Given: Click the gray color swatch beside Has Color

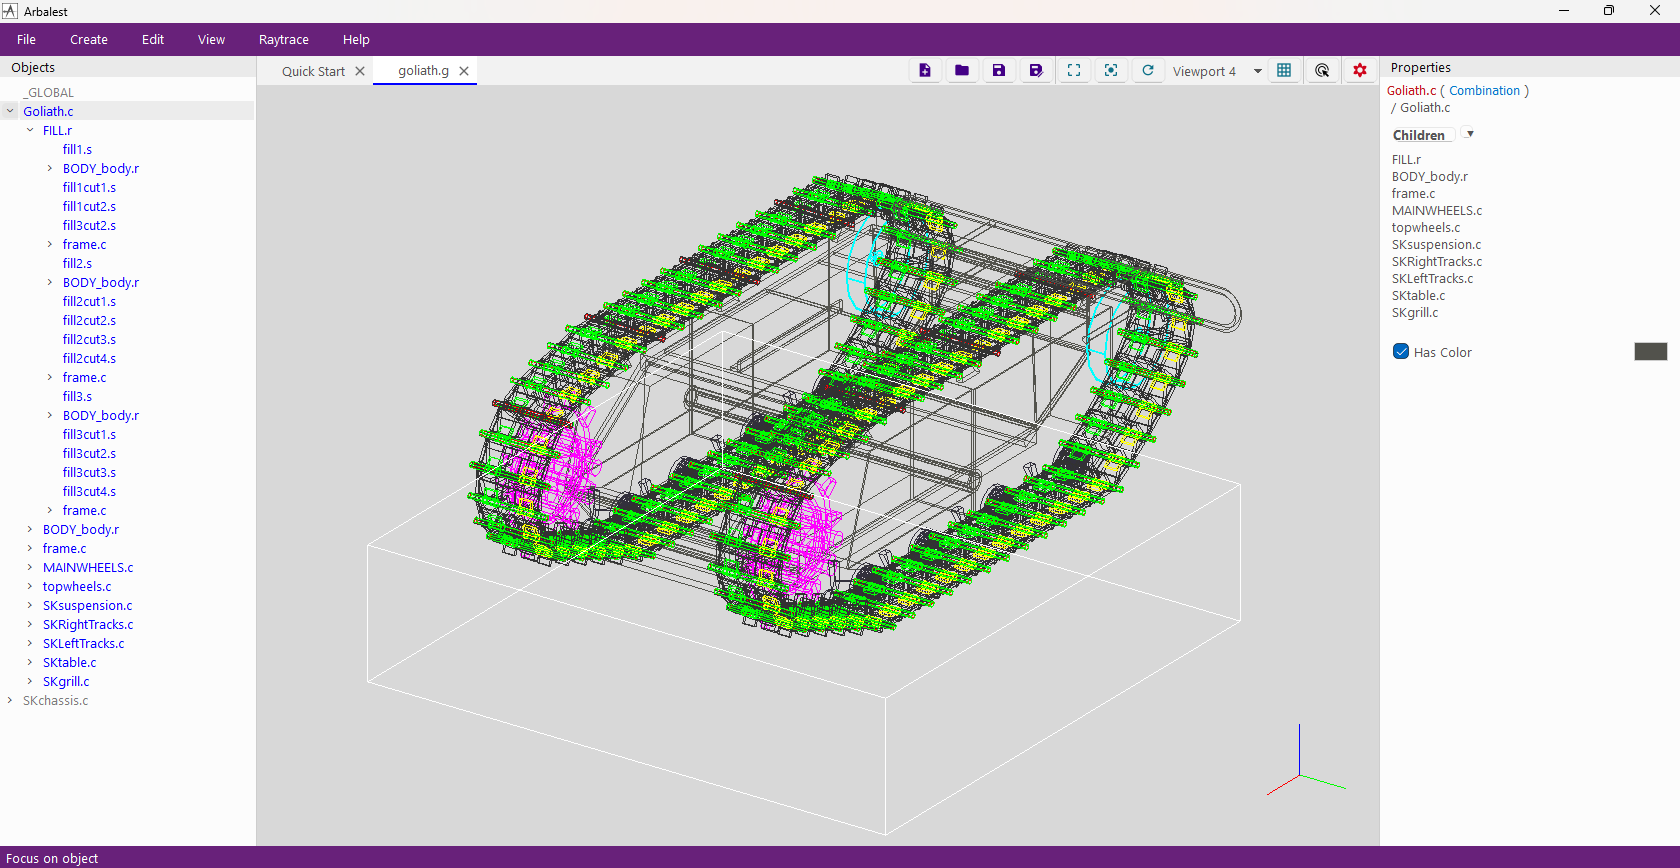Looking at the screenshot, I should pos(1651,352).
